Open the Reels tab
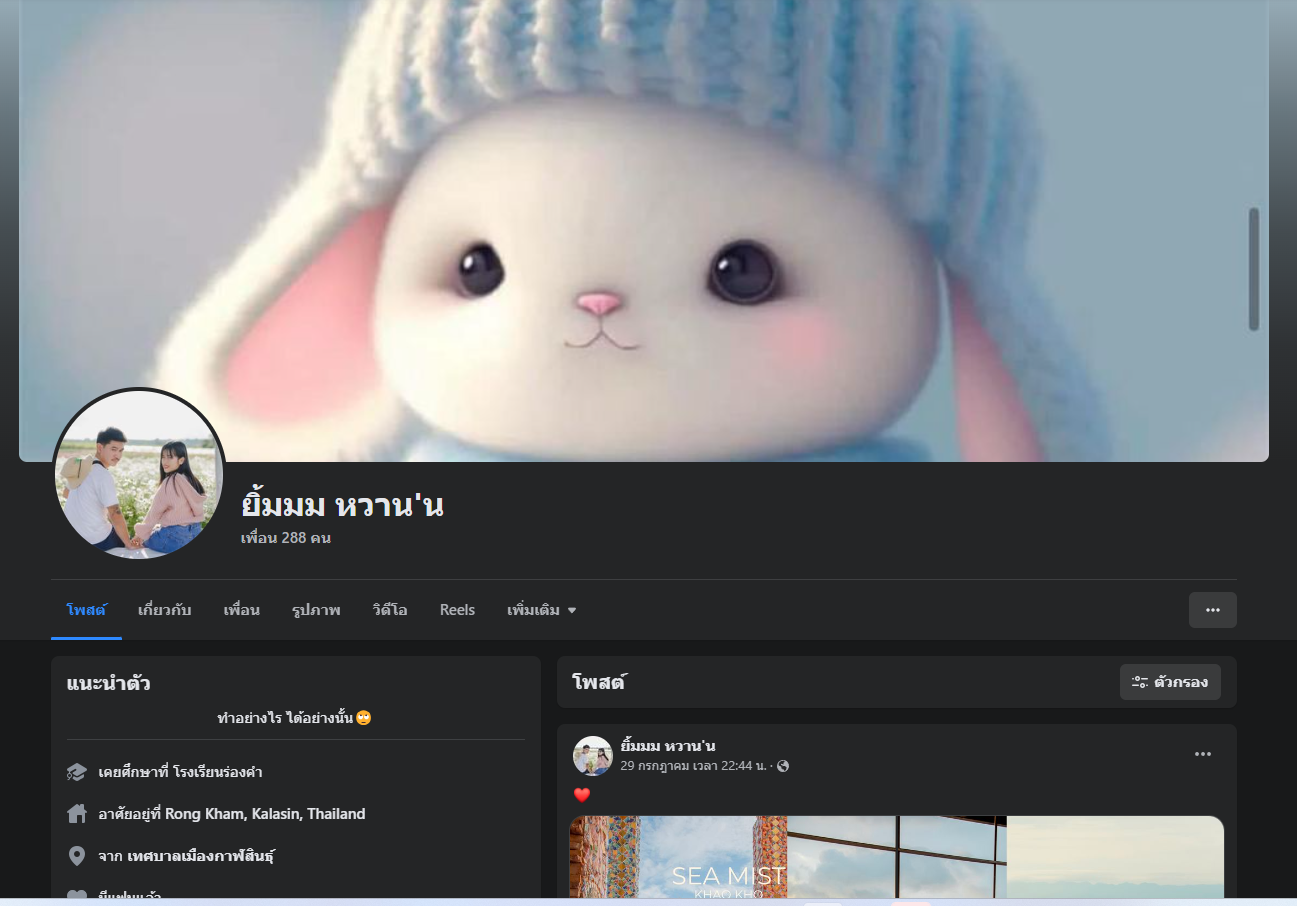Viewport: 1297px width, 906px height. 457,610
